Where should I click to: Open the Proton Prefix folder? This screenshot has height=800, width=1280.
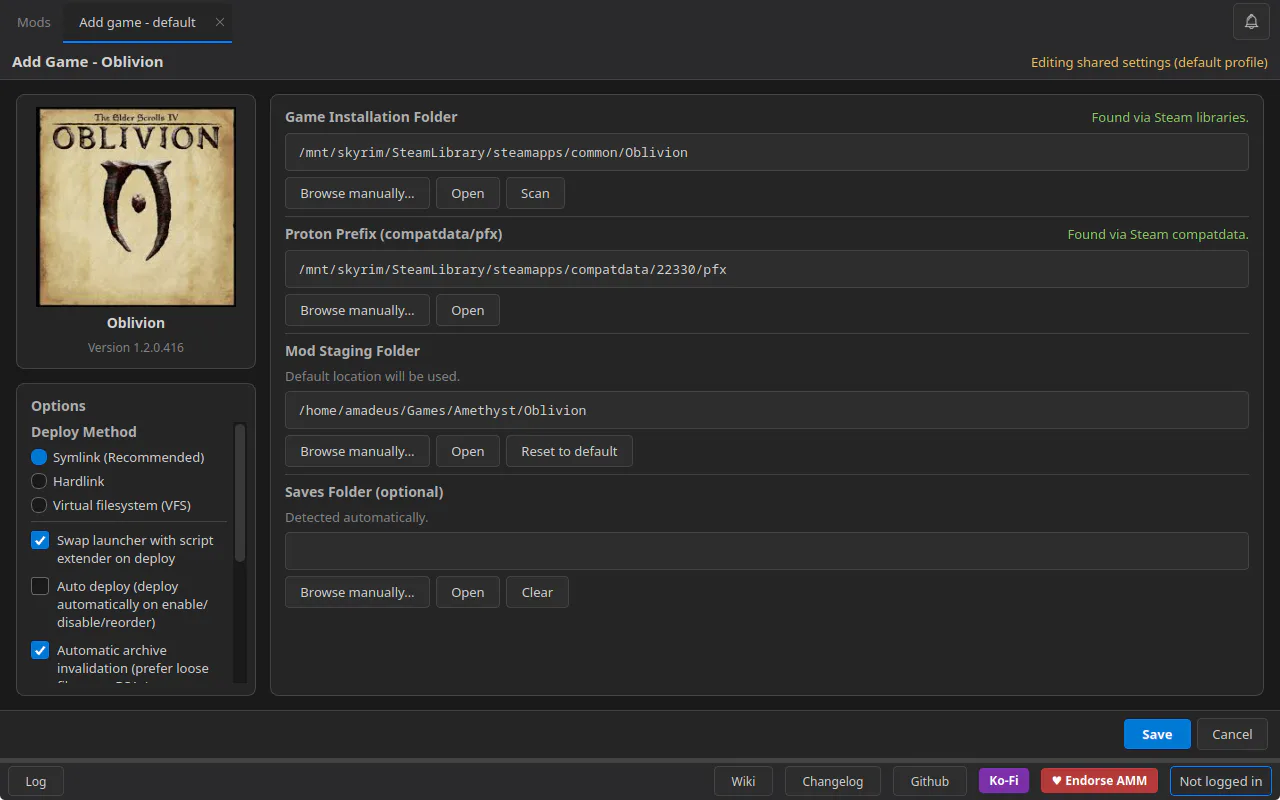click(x=468, y=310)
